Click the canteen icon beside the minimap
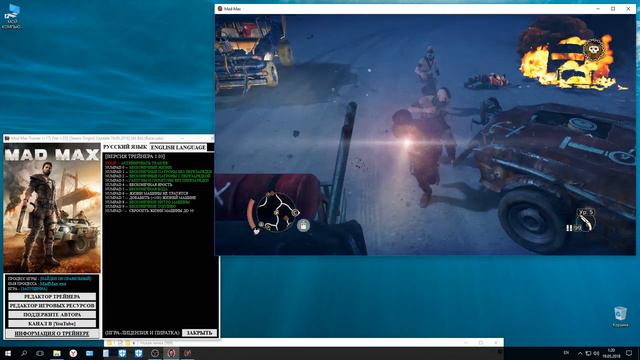 point(303,225)
